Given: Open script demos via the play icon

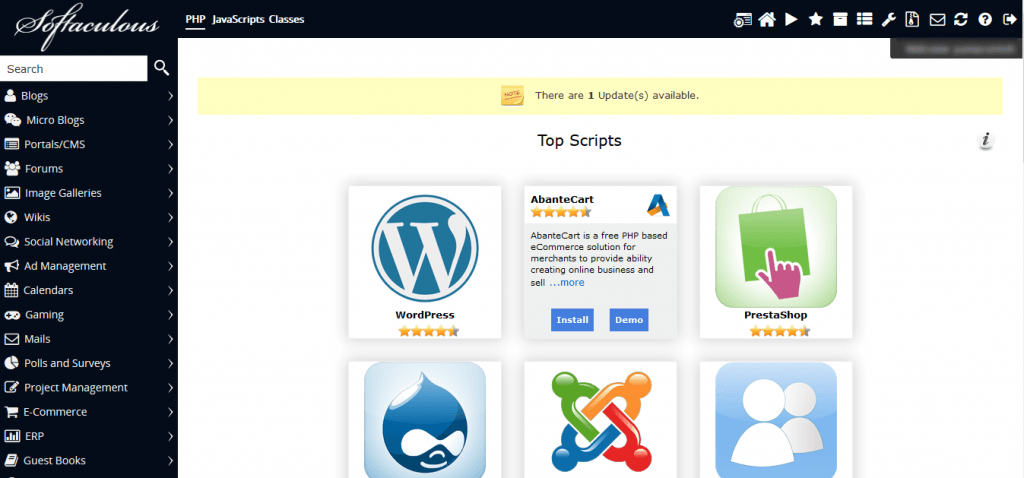Looking at the screenshot, I should (792, 20).
